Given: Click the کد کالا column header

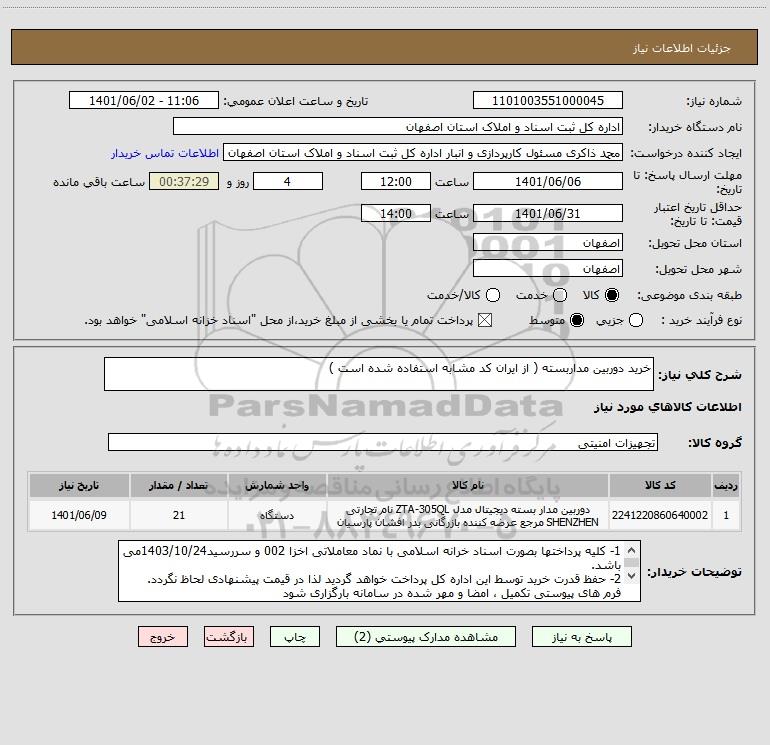Looking at the screenshot, I should (660, 486).
